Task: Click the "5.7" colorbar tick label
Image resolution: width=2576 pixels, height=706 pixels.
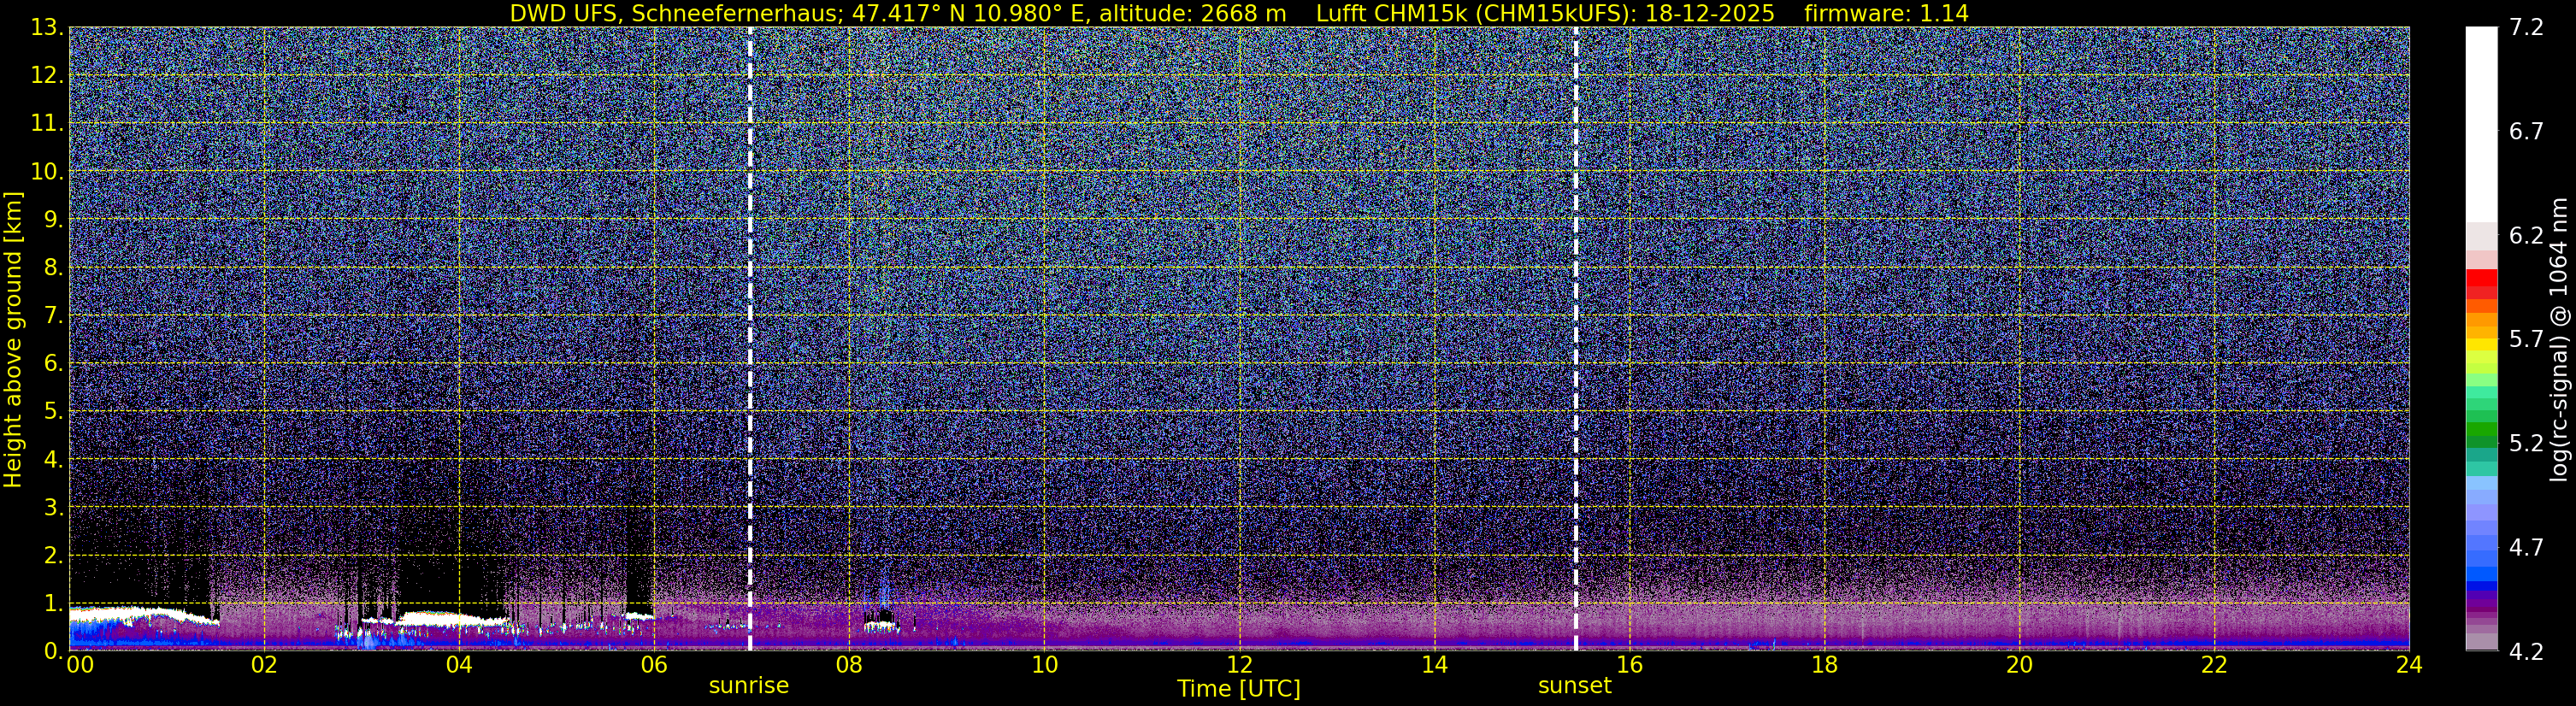Action: (x=2526, y=340)
